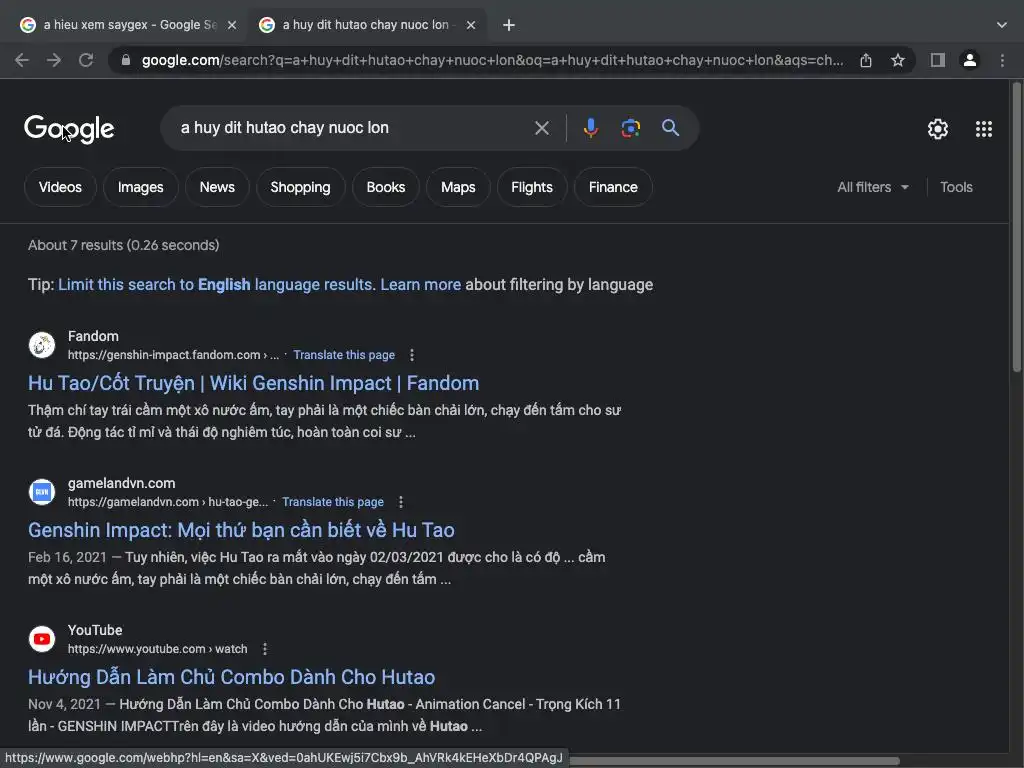Switch to Maps results

[458, 187]
